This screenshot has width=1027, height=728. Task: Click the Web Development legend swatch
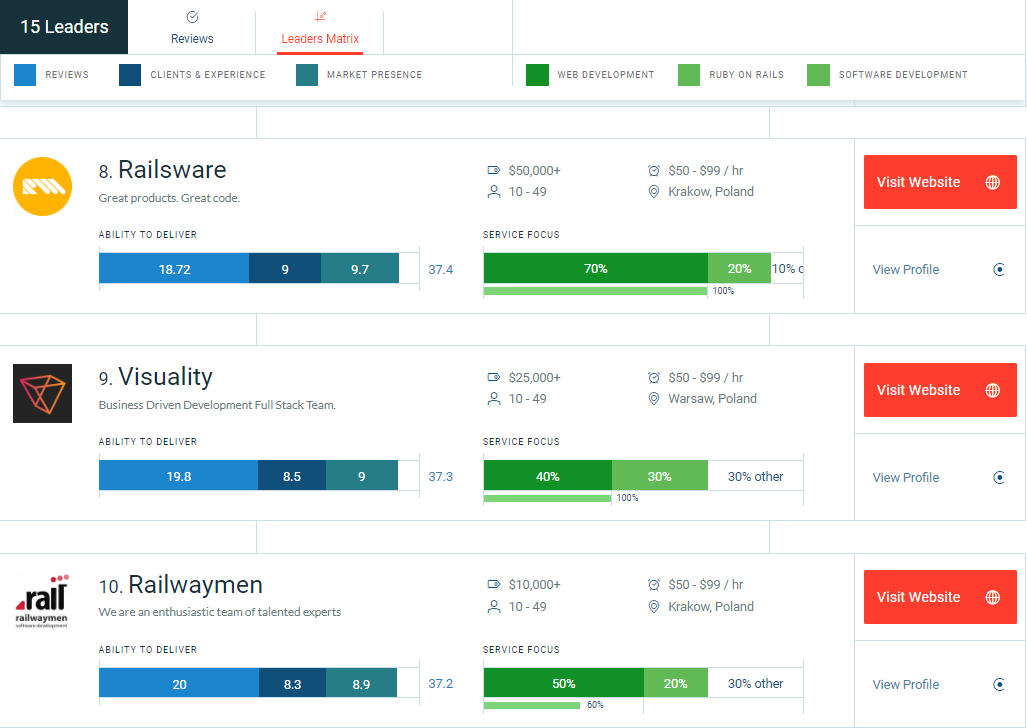coord(537,75)
